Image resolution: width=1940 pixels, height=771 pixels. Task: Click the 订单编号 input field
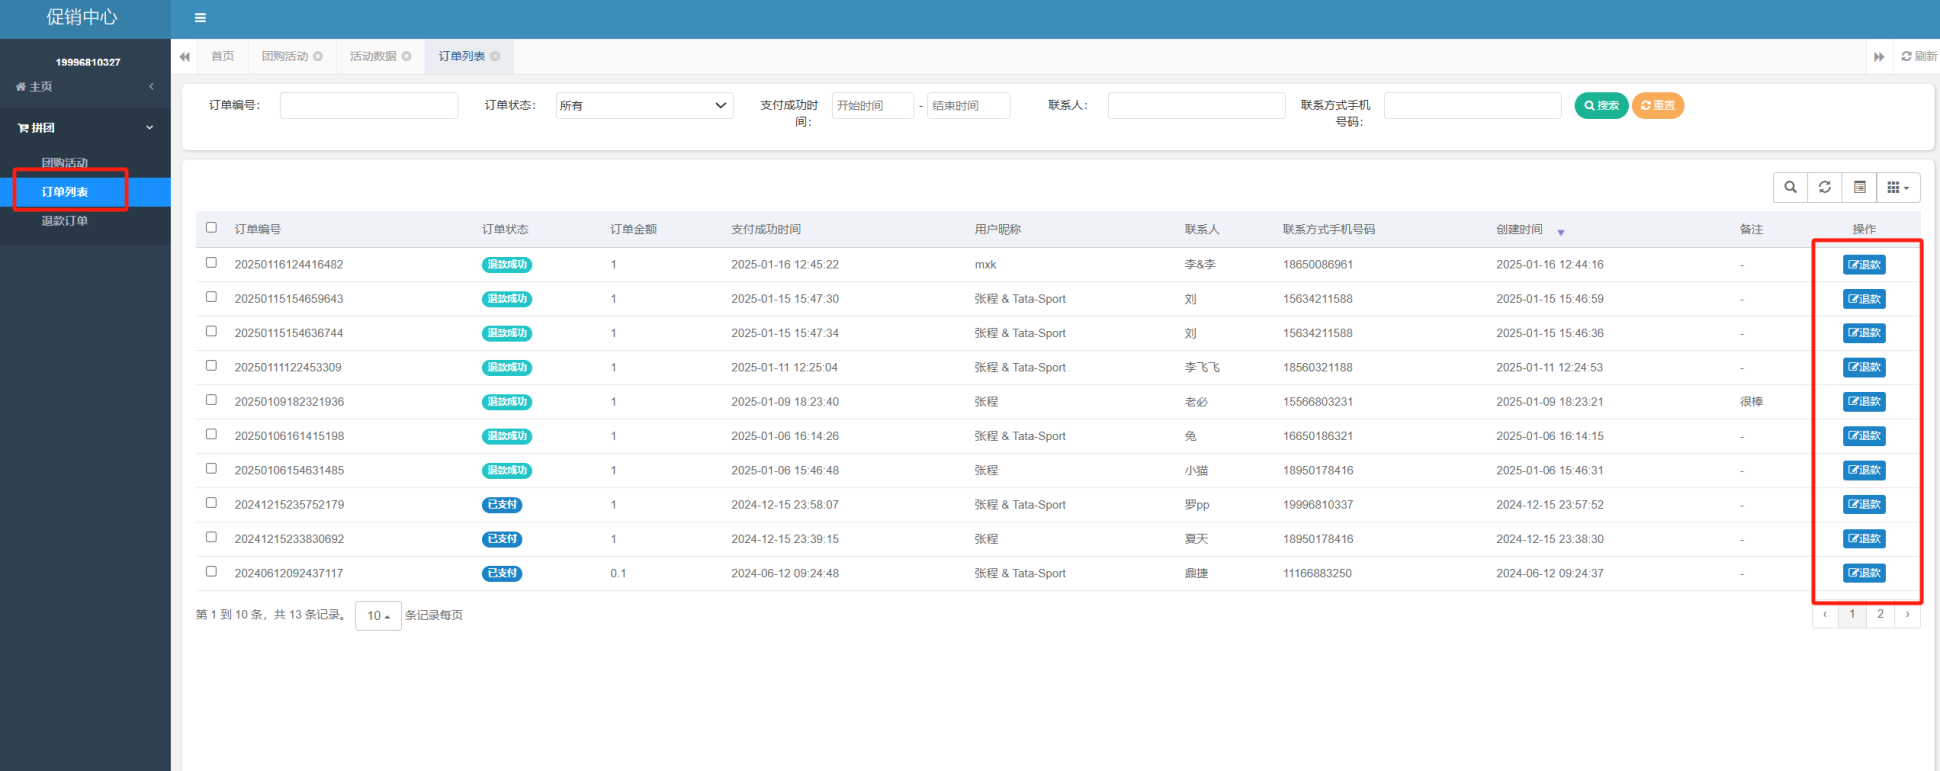tap(368, 105)
